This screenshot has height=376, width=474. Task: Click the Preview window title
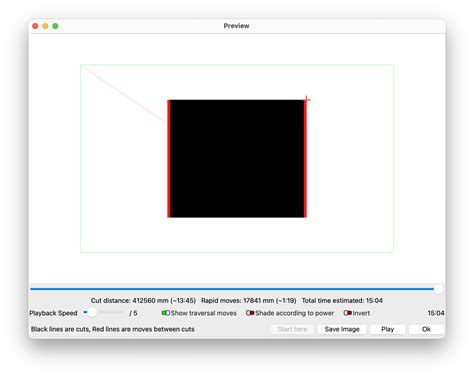tap(236, 26)
